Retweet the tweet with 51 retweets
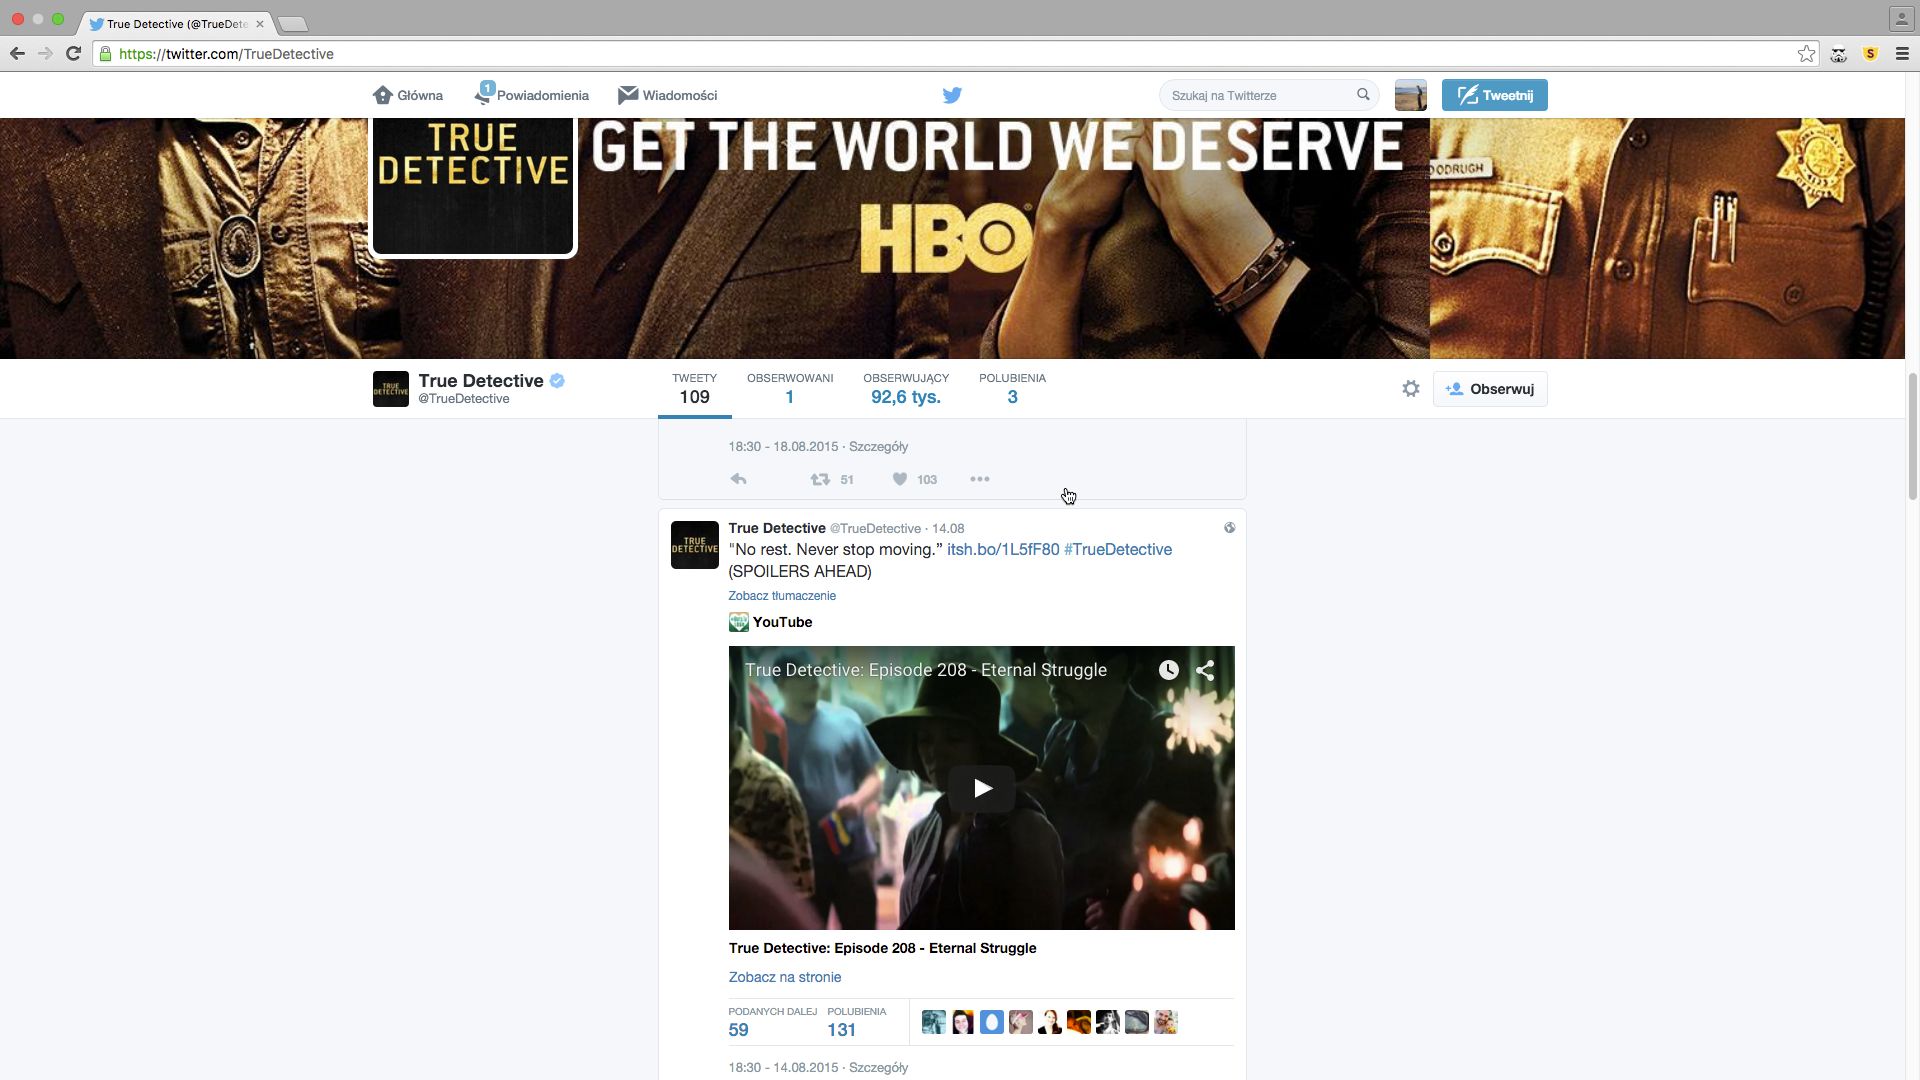 click(x=820, y=479)
